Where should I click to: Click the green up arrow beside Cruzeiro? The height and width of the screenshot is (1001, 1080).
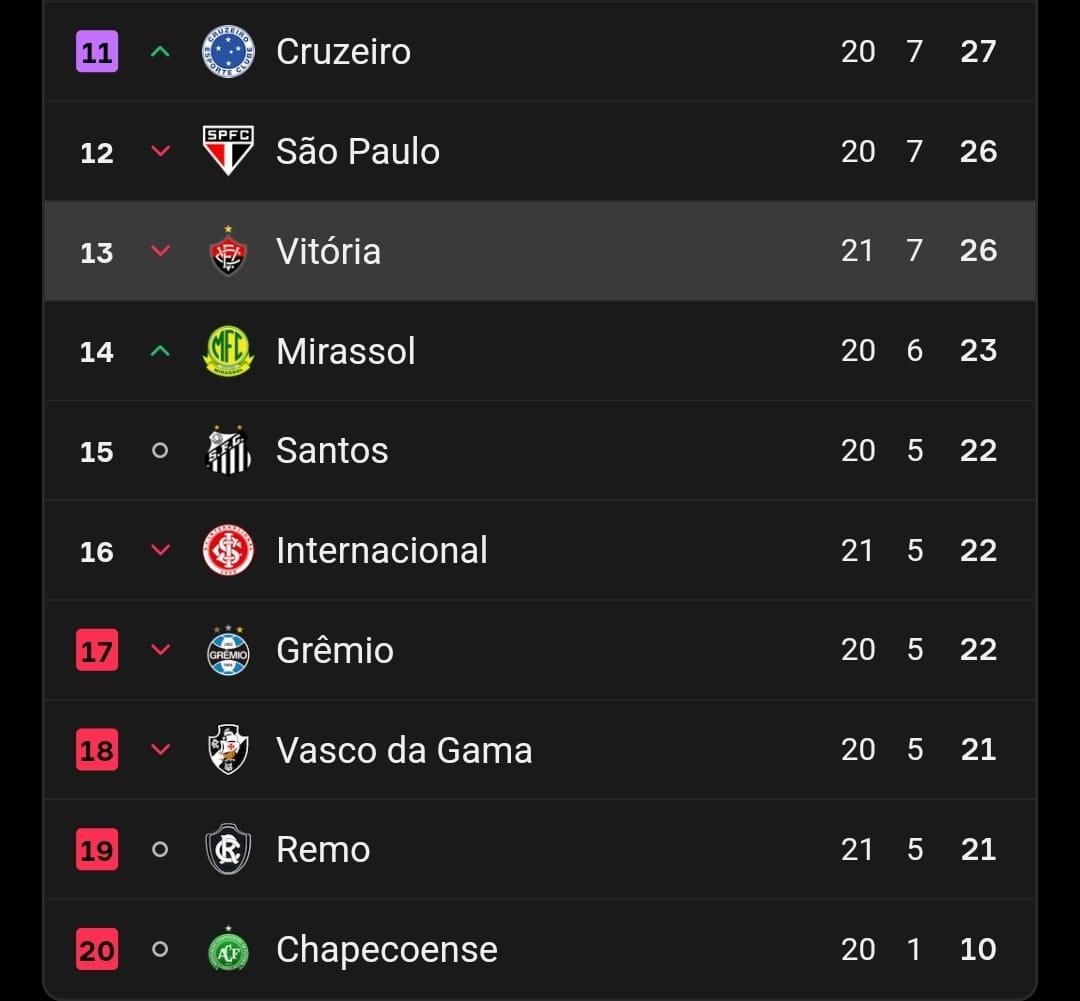(160, 51)
